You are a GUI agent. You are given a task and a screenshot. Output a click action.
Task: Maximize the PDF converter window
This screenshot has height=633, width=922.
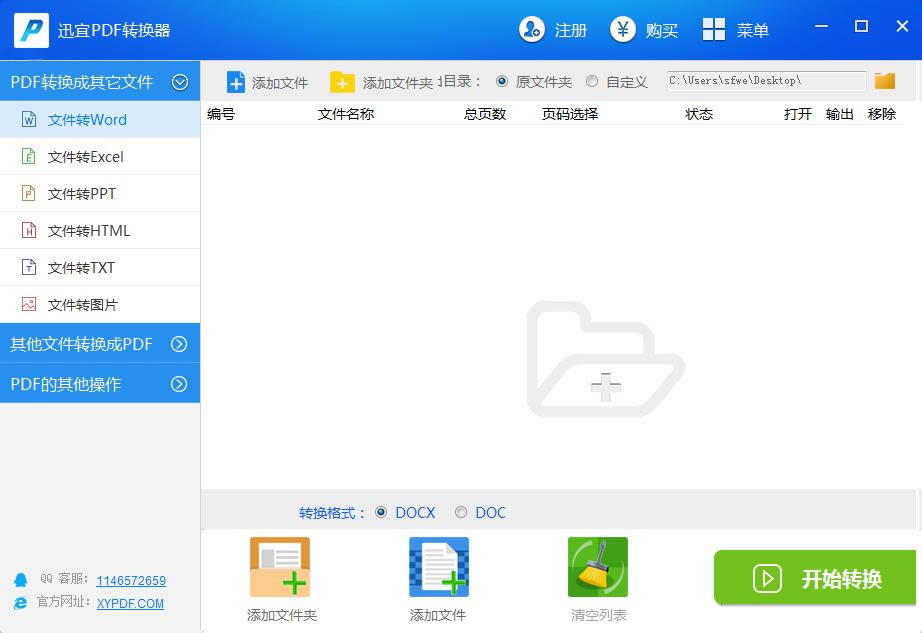861,26
